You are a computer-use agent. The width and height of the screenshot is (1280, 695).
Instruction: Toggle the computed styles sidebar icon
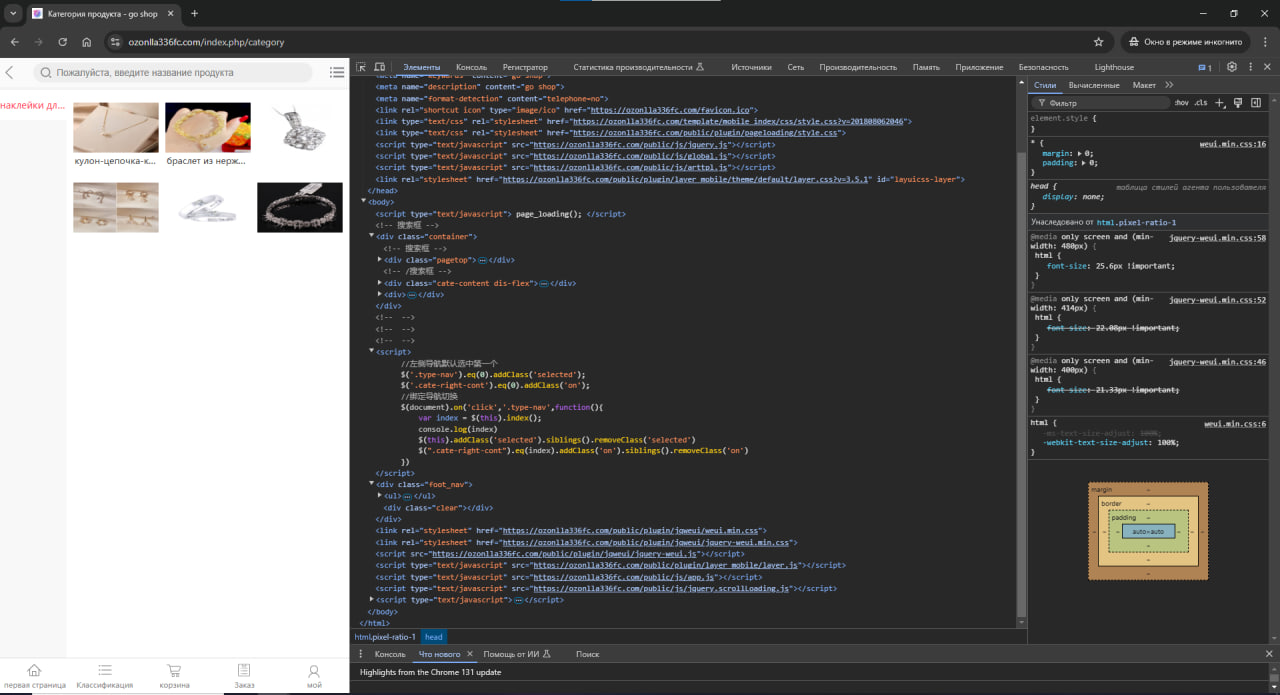coord(1255,103)
